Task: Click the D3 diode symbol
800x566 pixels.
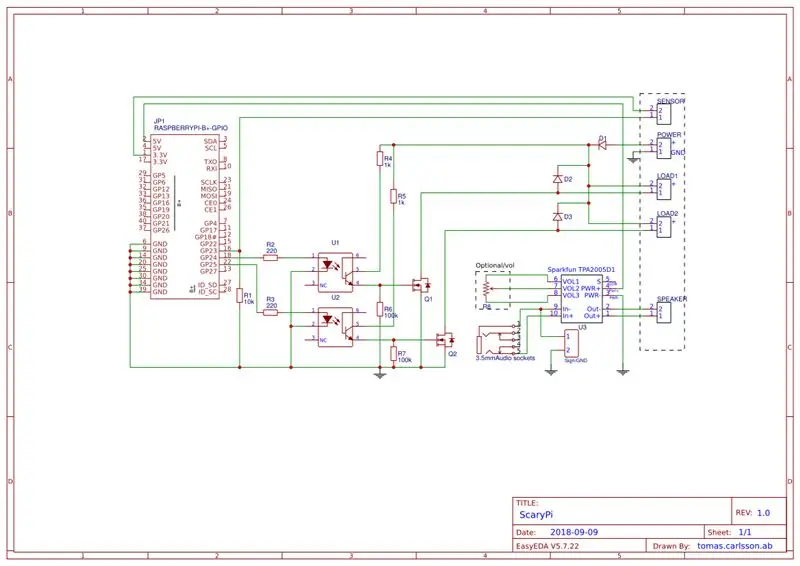Action: (558, 216)
